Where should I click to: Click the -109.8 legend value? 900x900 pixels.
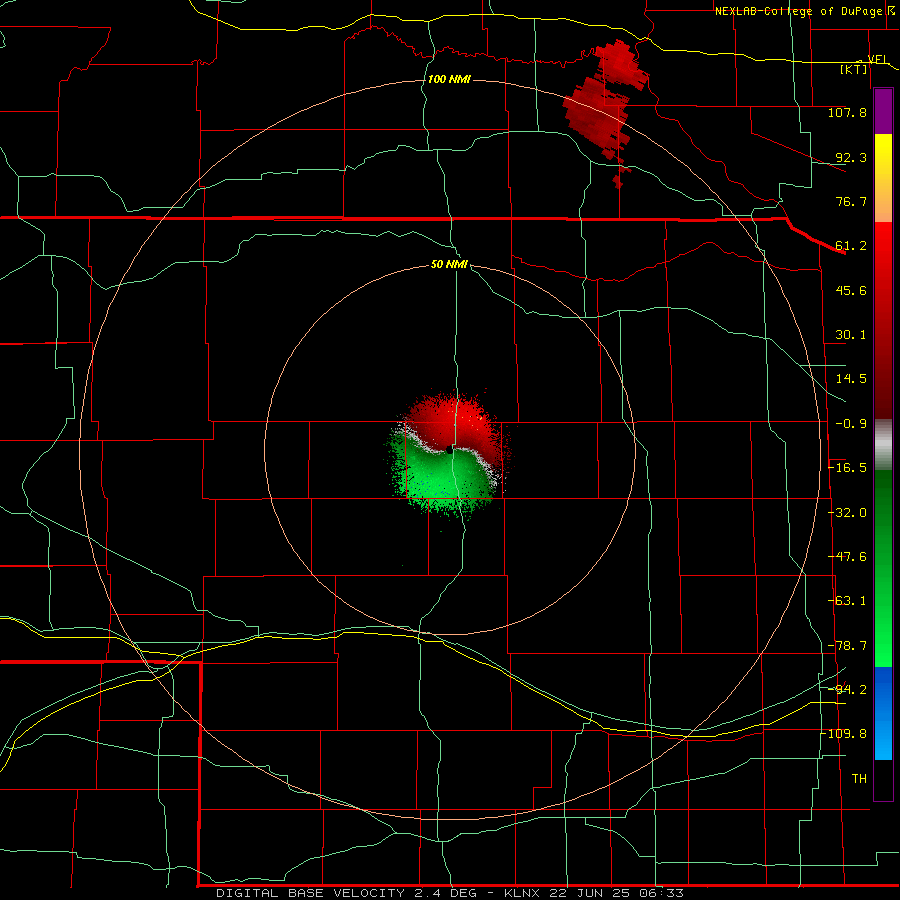point(845,734)
